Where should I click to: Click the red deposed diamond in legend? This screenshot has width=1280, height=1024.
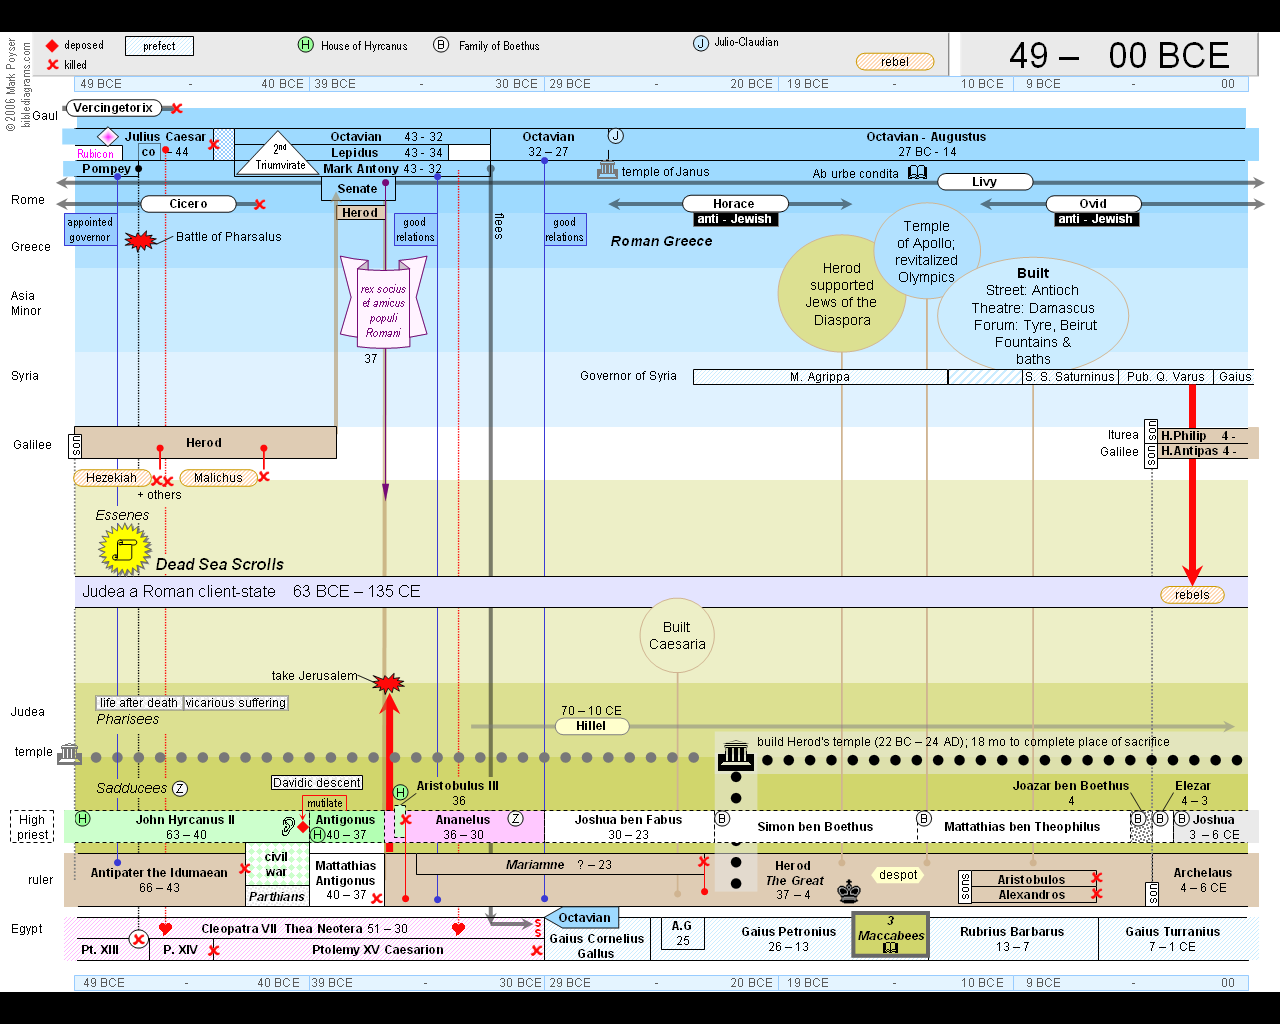tap(52, 46)
